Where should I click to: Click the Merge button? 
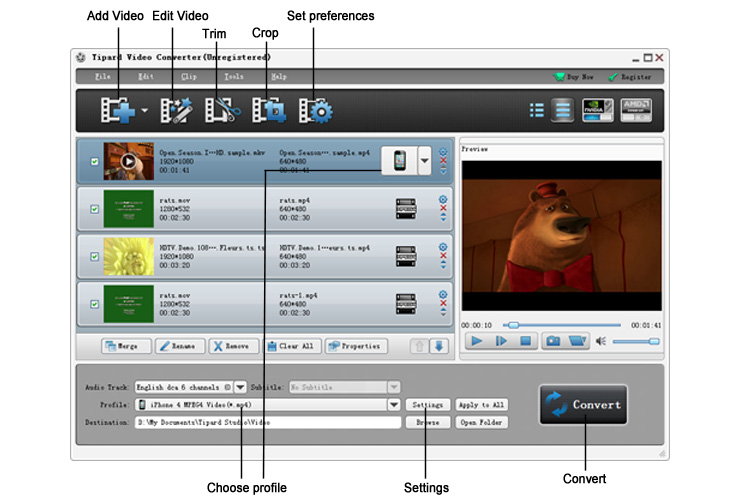coord(126,346)
